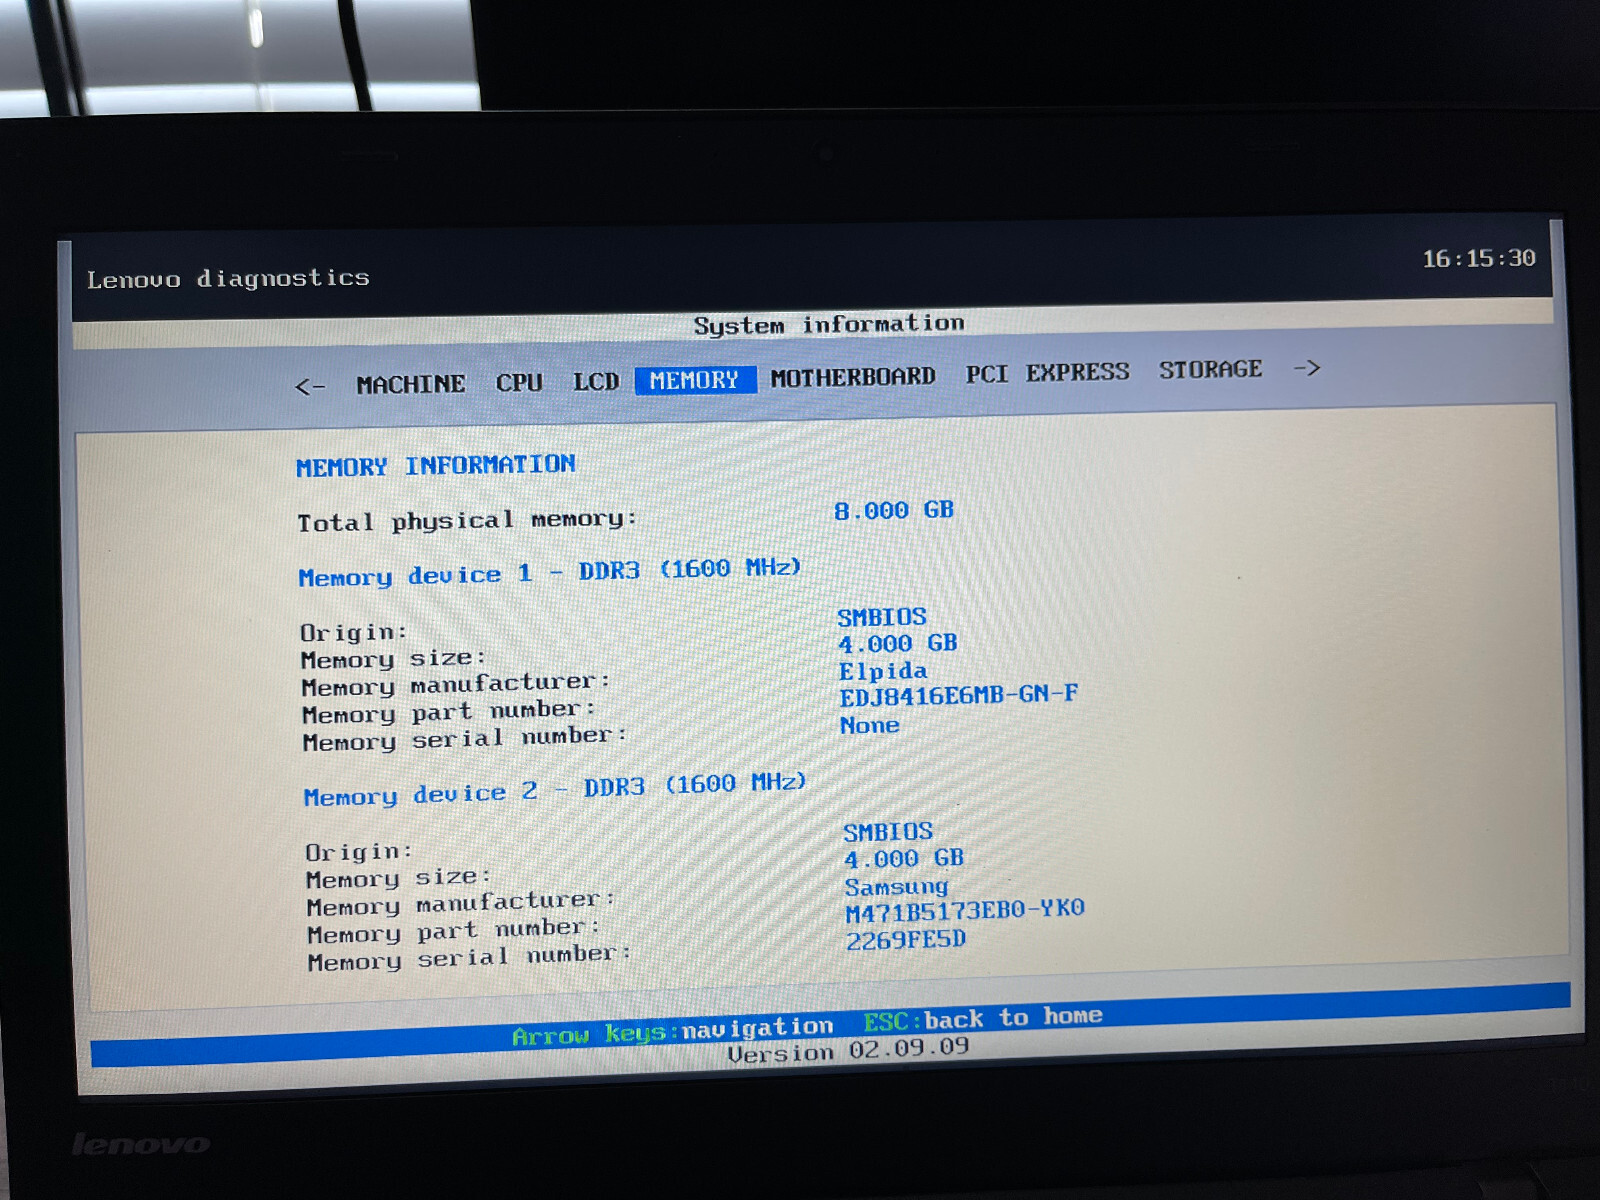The image size is (1600, 1200).
Task: Select the right arrow in tab bar
Action: coord(1306,368)
